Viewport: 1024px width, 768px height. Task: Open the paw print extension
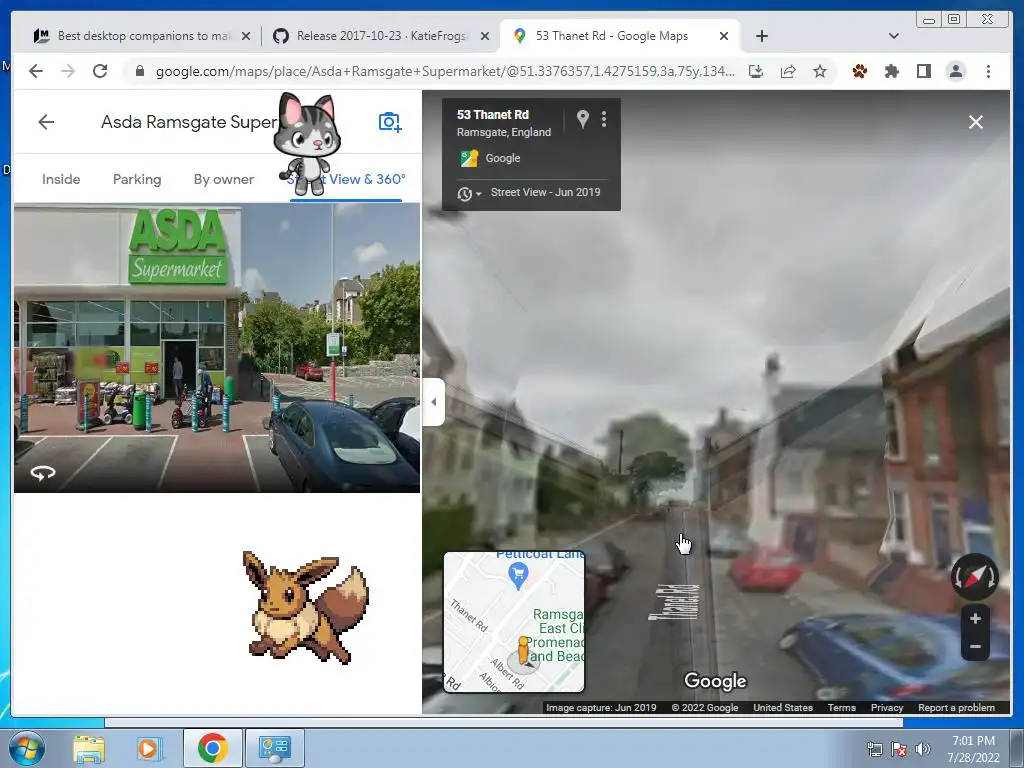(x=860, y=71)
